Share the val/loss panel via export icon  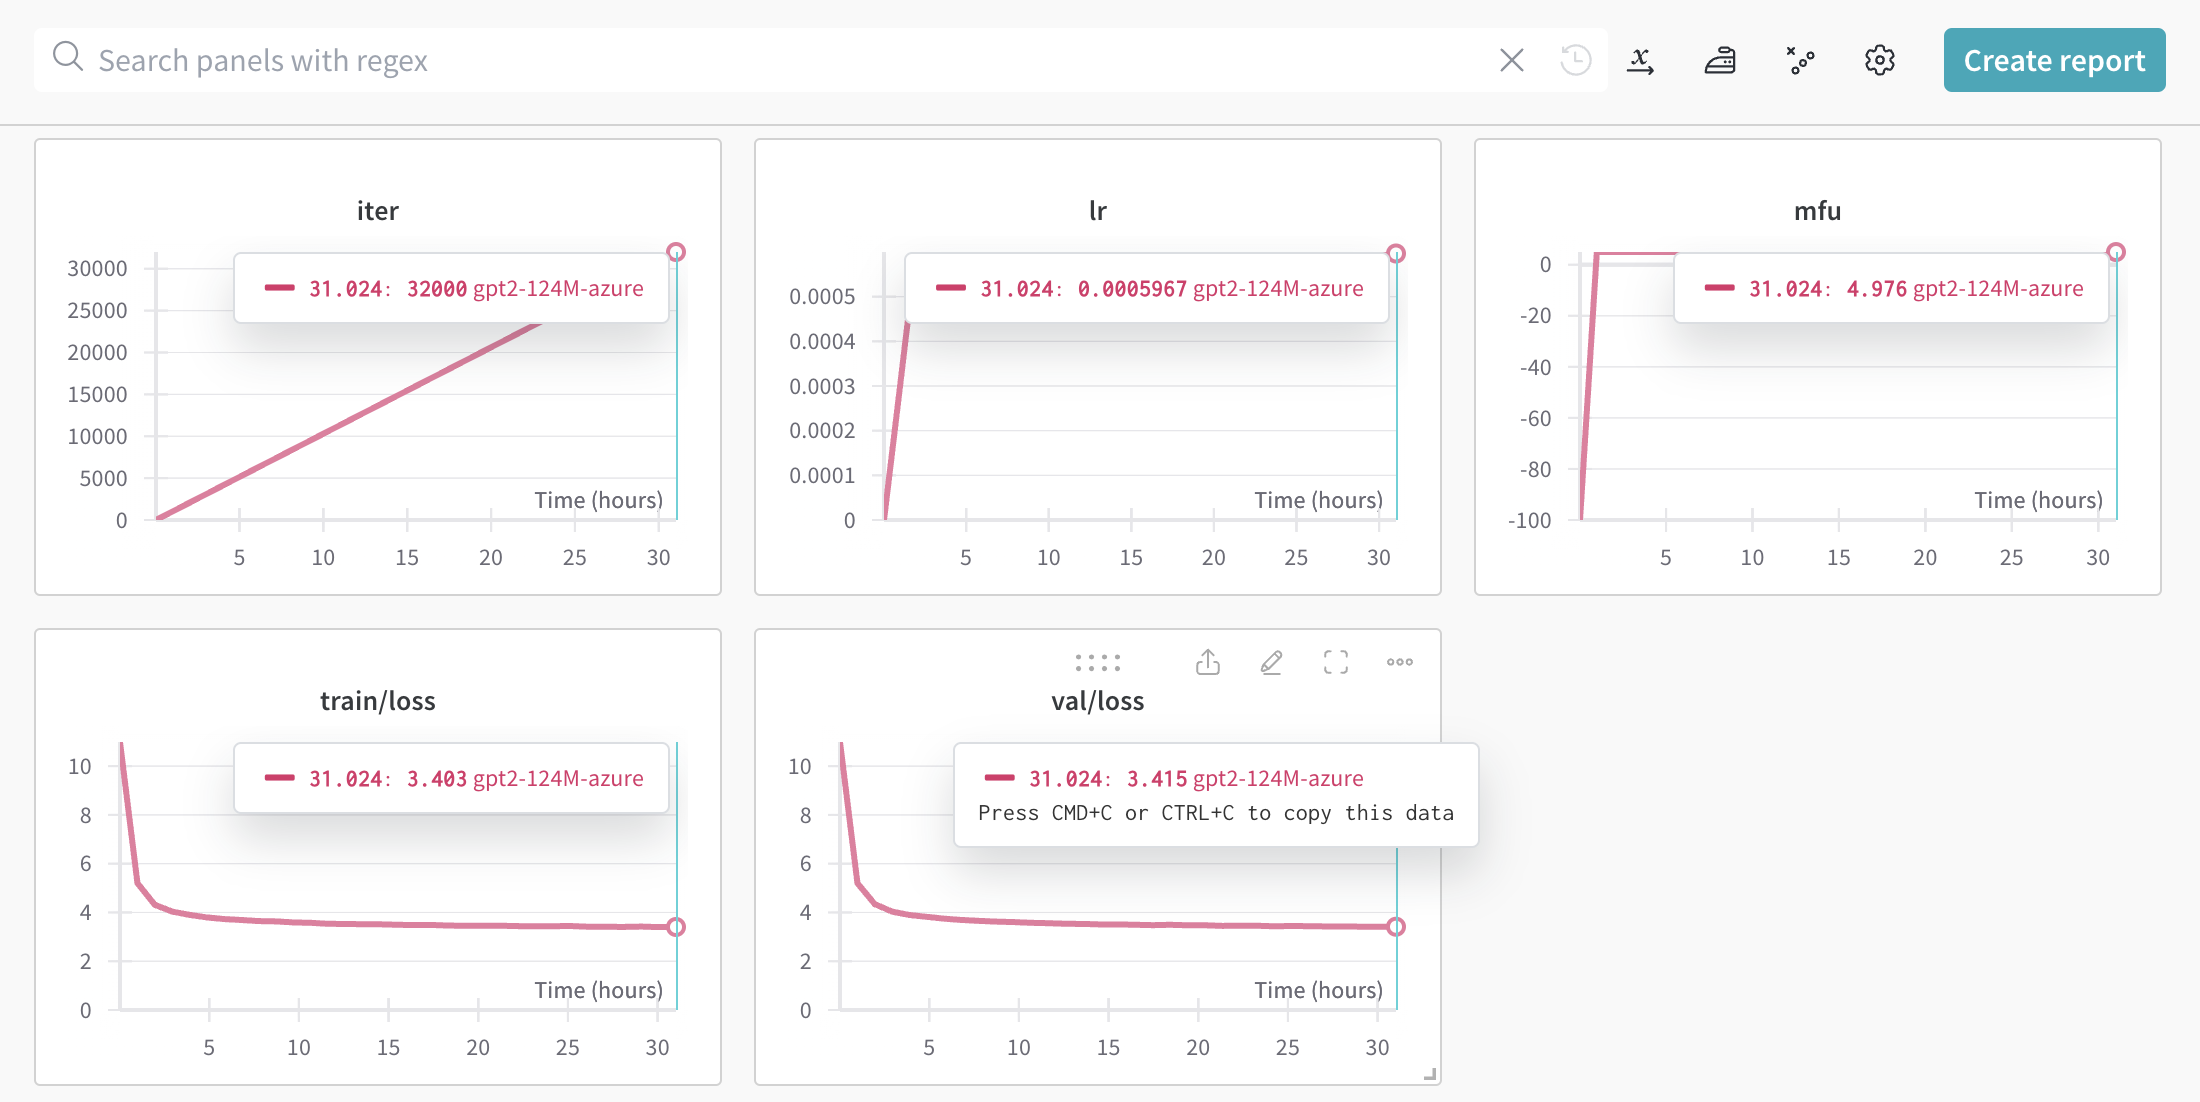click(1208, 662)
